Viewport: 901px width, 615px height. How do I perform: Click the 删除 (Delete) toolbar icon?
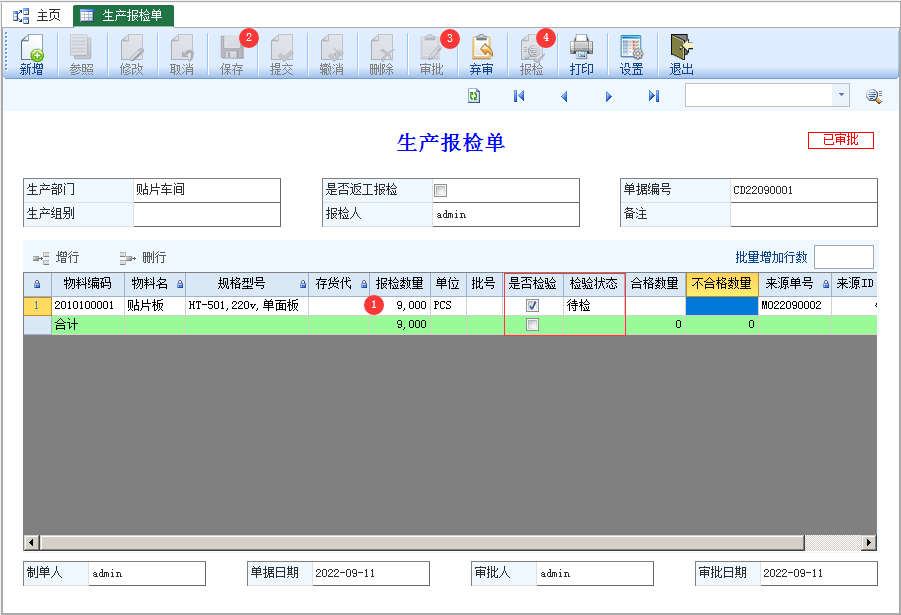point(382,55)
